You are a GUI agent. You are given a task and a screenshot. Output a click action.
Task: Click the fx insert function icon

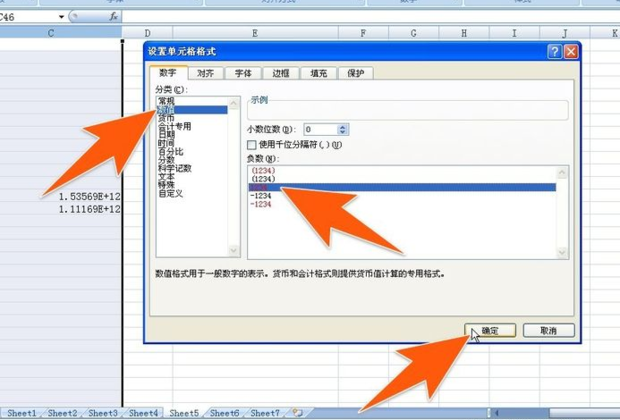113,16
